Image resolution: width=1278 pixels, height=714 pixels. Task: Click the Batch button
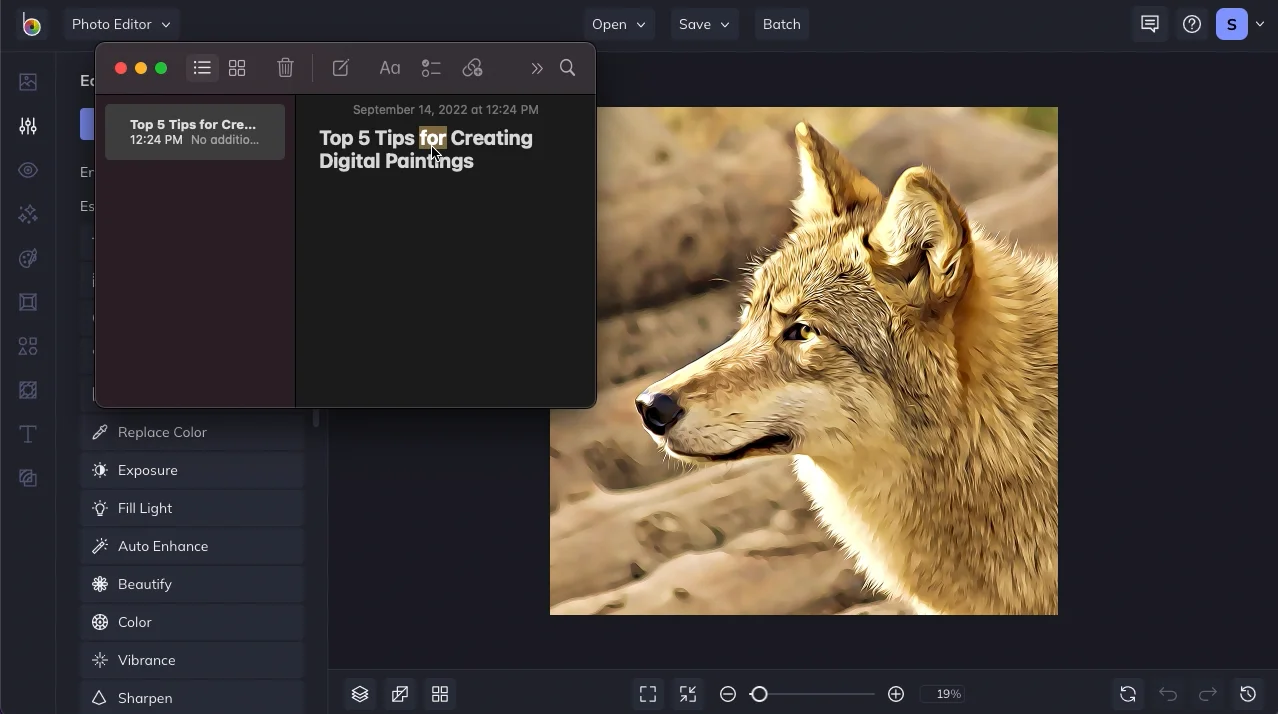pos(781,24)
